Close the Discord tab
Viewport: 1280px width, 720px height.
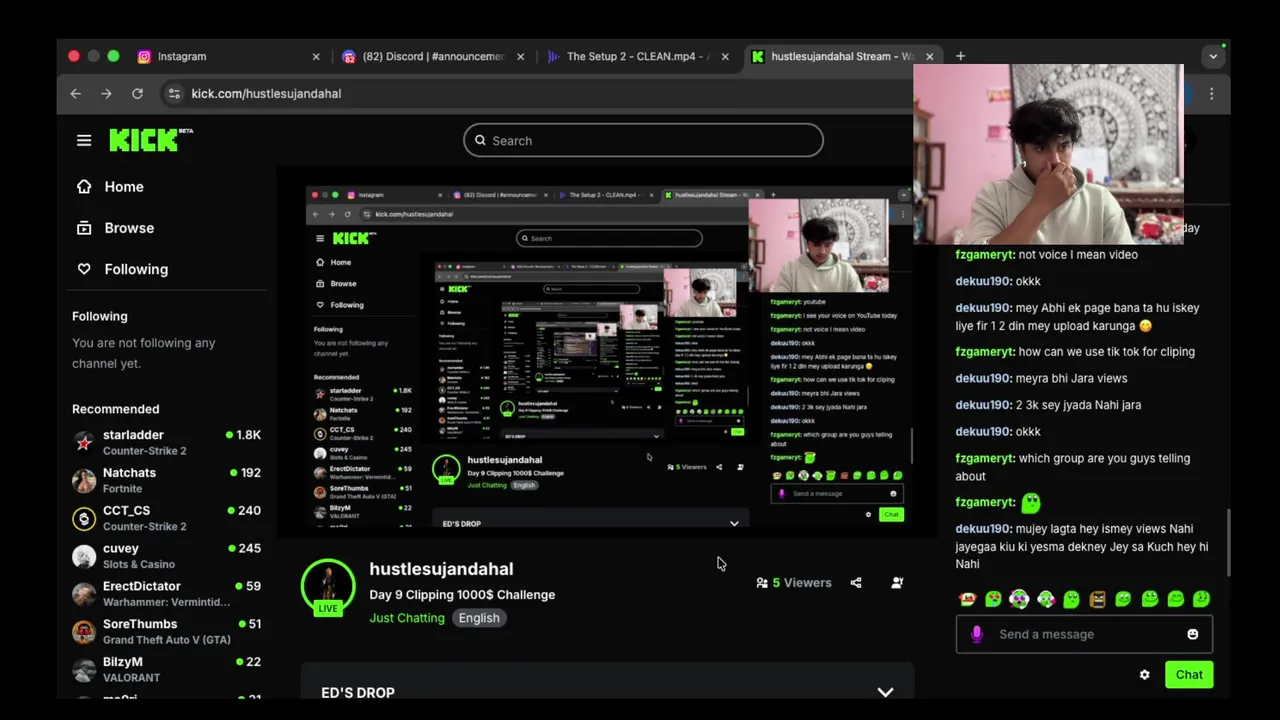[x=520, y=56]
